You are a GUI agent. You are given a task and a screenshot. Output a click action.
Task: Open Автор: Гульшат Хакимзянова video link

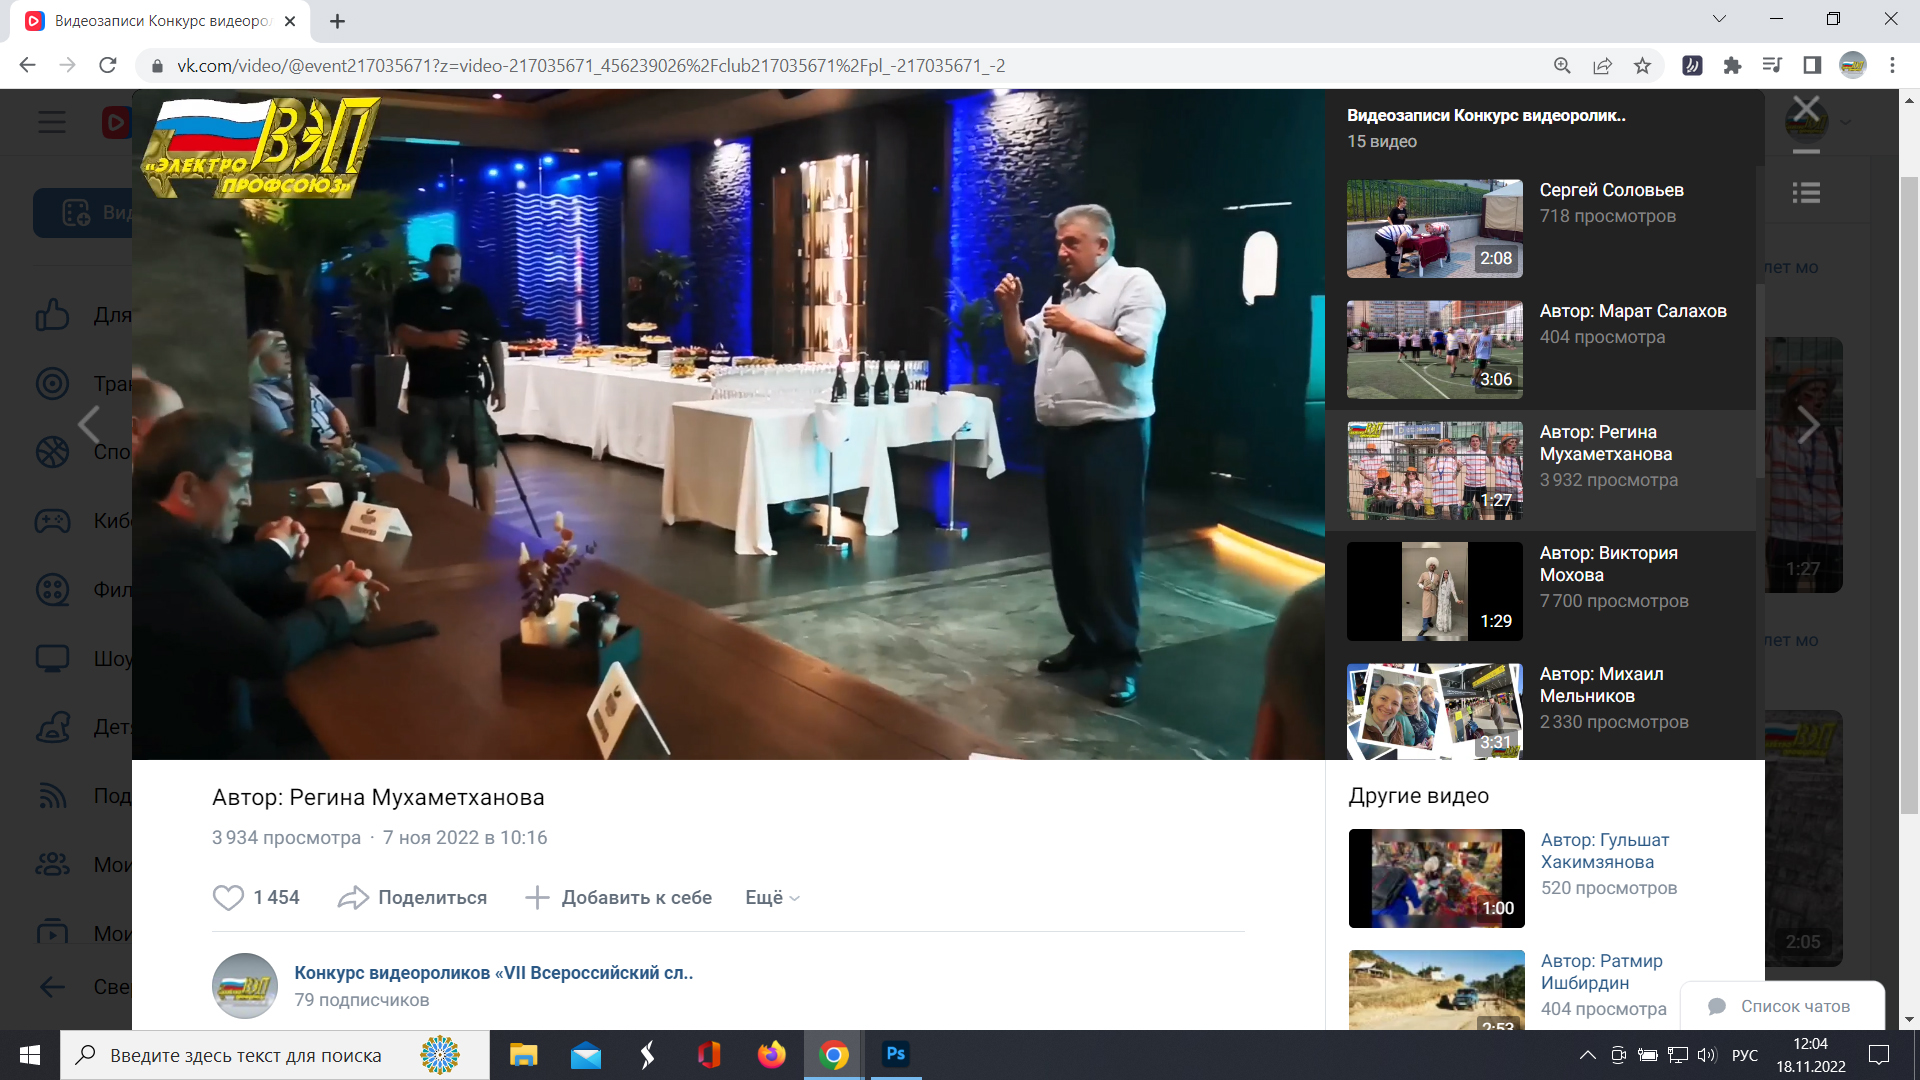1604,851
